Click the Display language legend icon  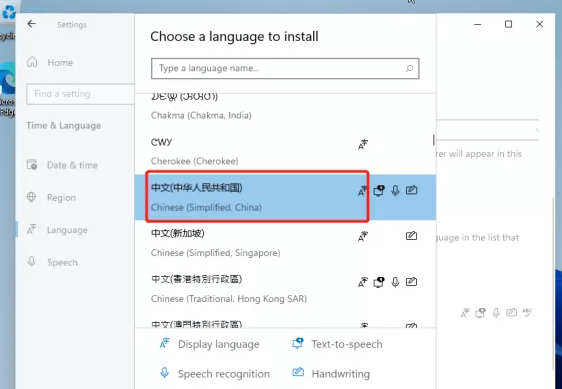(165, 343)
